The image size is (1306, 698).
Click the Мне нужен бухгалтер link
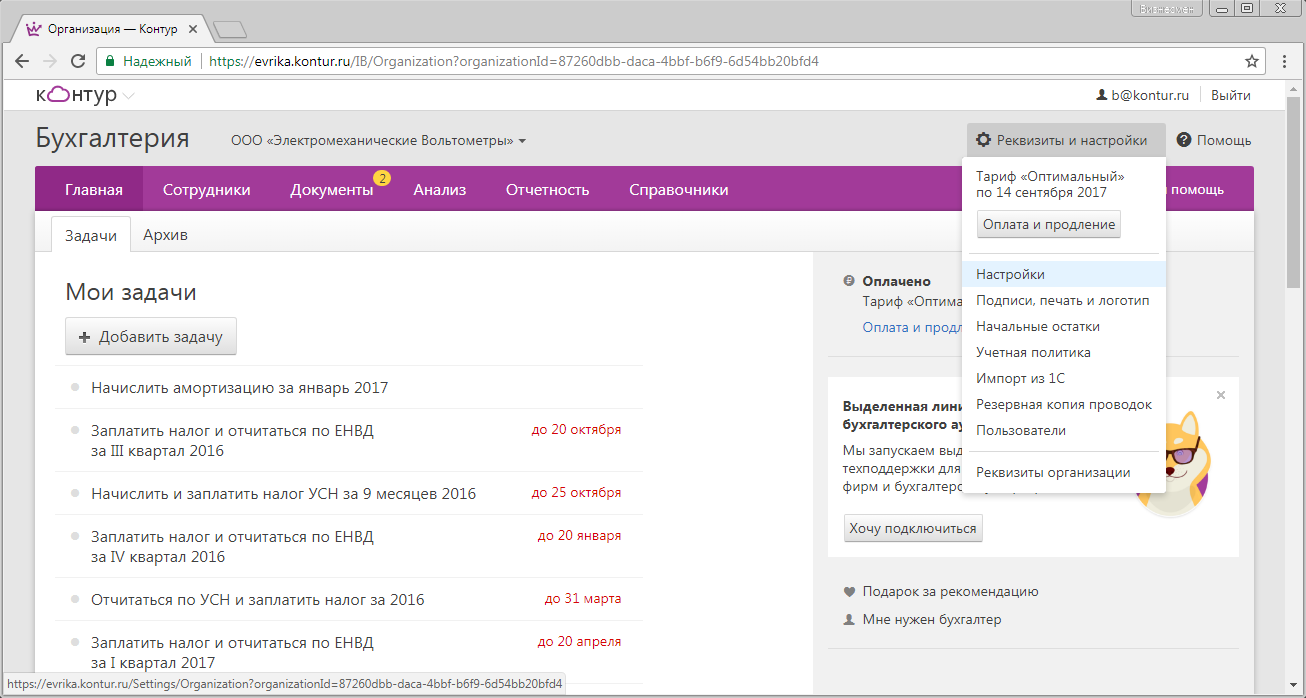pyautogui.click(x=932, y=620)
